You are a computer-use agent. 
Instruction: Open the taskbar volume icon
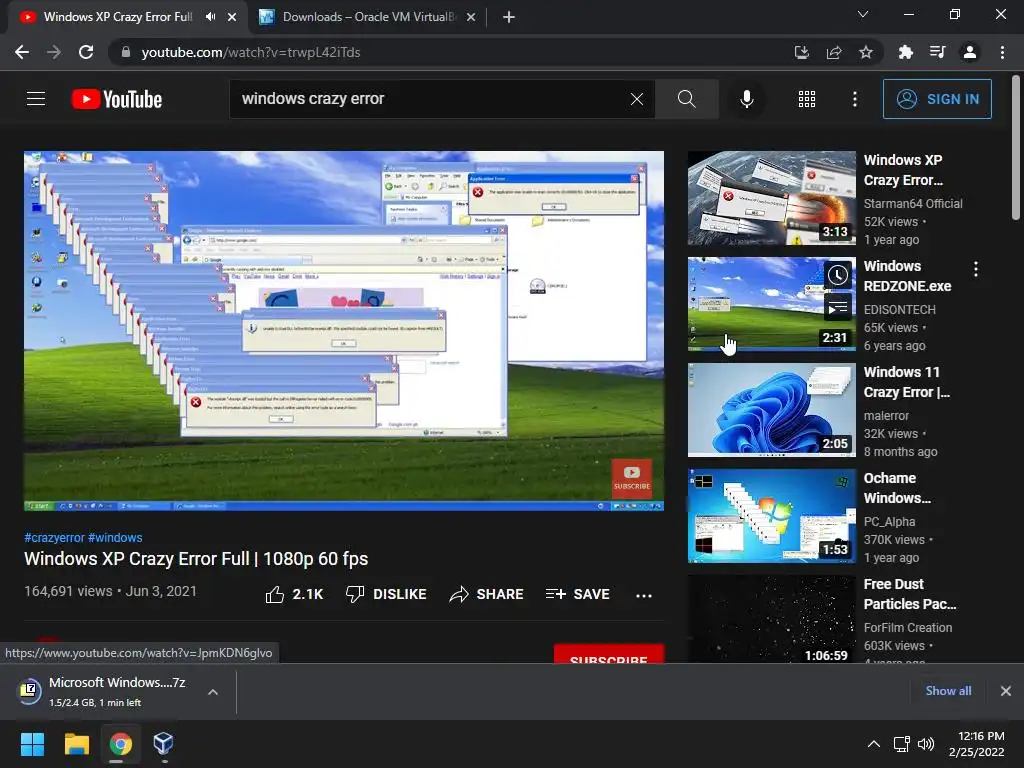coord(926,744)
